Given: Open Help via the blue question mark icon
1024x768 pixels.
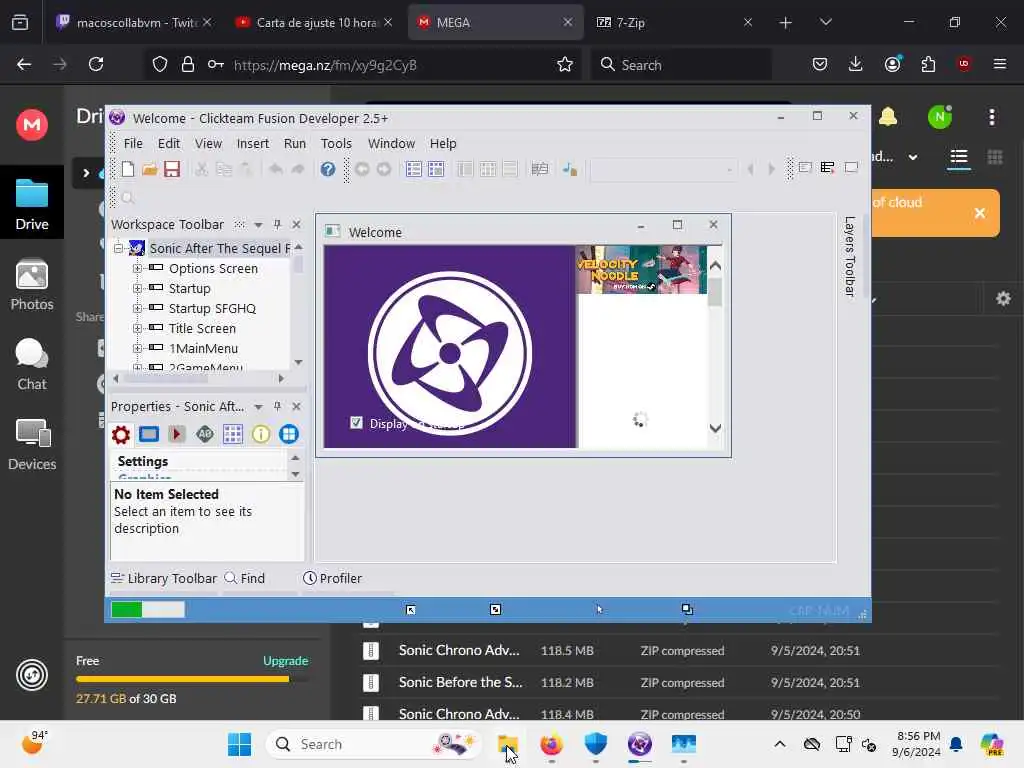Looking at the screenshot, I should click(x=328, y=169).
